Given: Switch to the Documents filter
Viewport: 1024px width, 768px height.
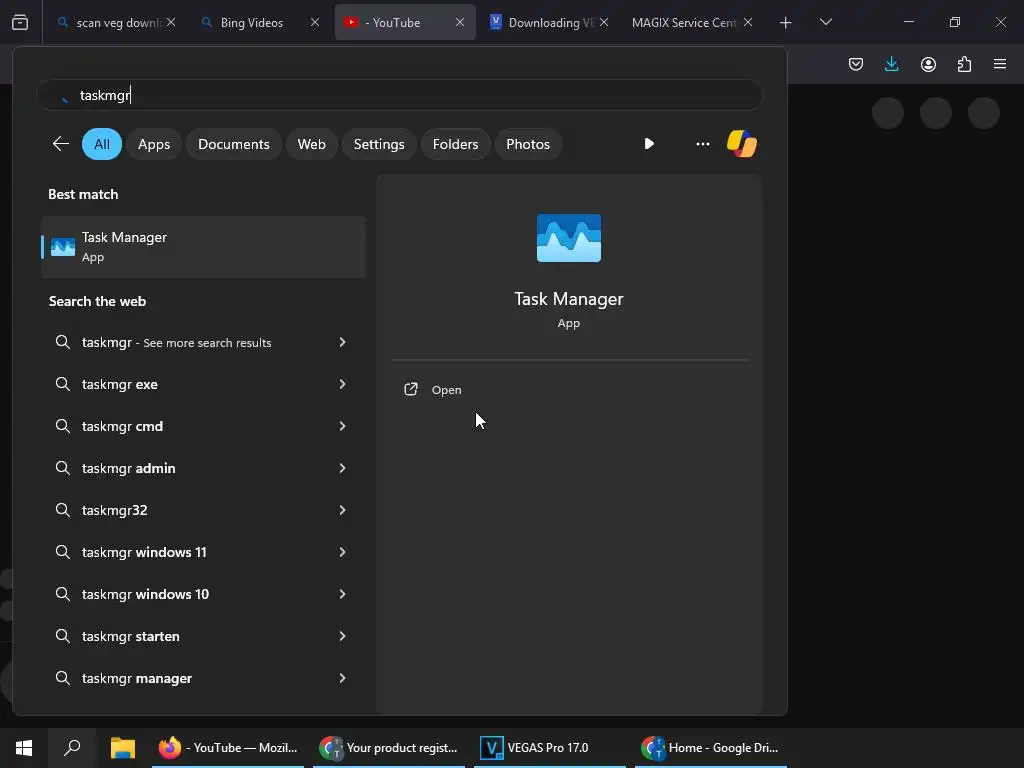Looking at the screenshot, I should pos(234,144).
